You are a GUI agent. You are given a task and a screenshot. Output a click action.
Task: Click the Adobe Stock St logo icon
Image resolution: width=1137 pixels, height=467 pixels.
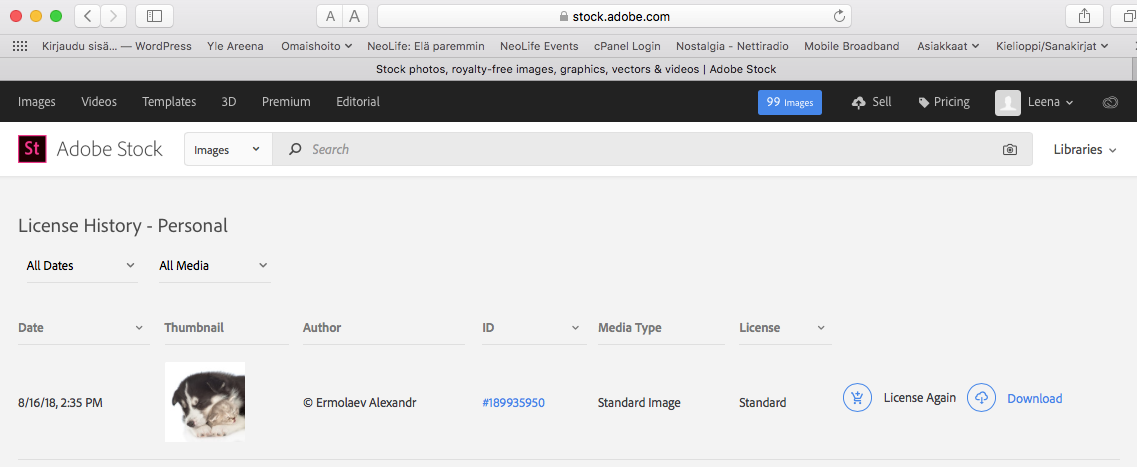(x=33, y=149)
